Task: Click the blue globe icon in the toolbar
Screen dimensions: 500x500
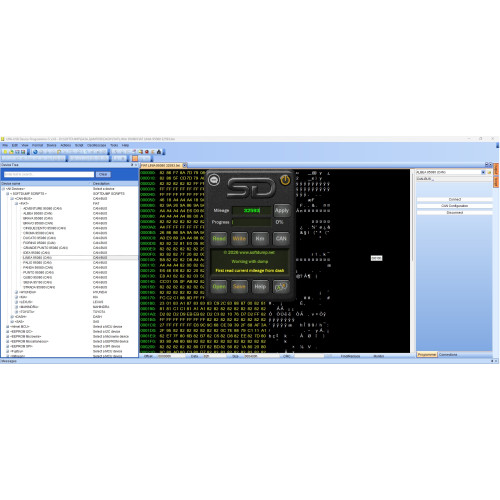Action: coord(35,152)
